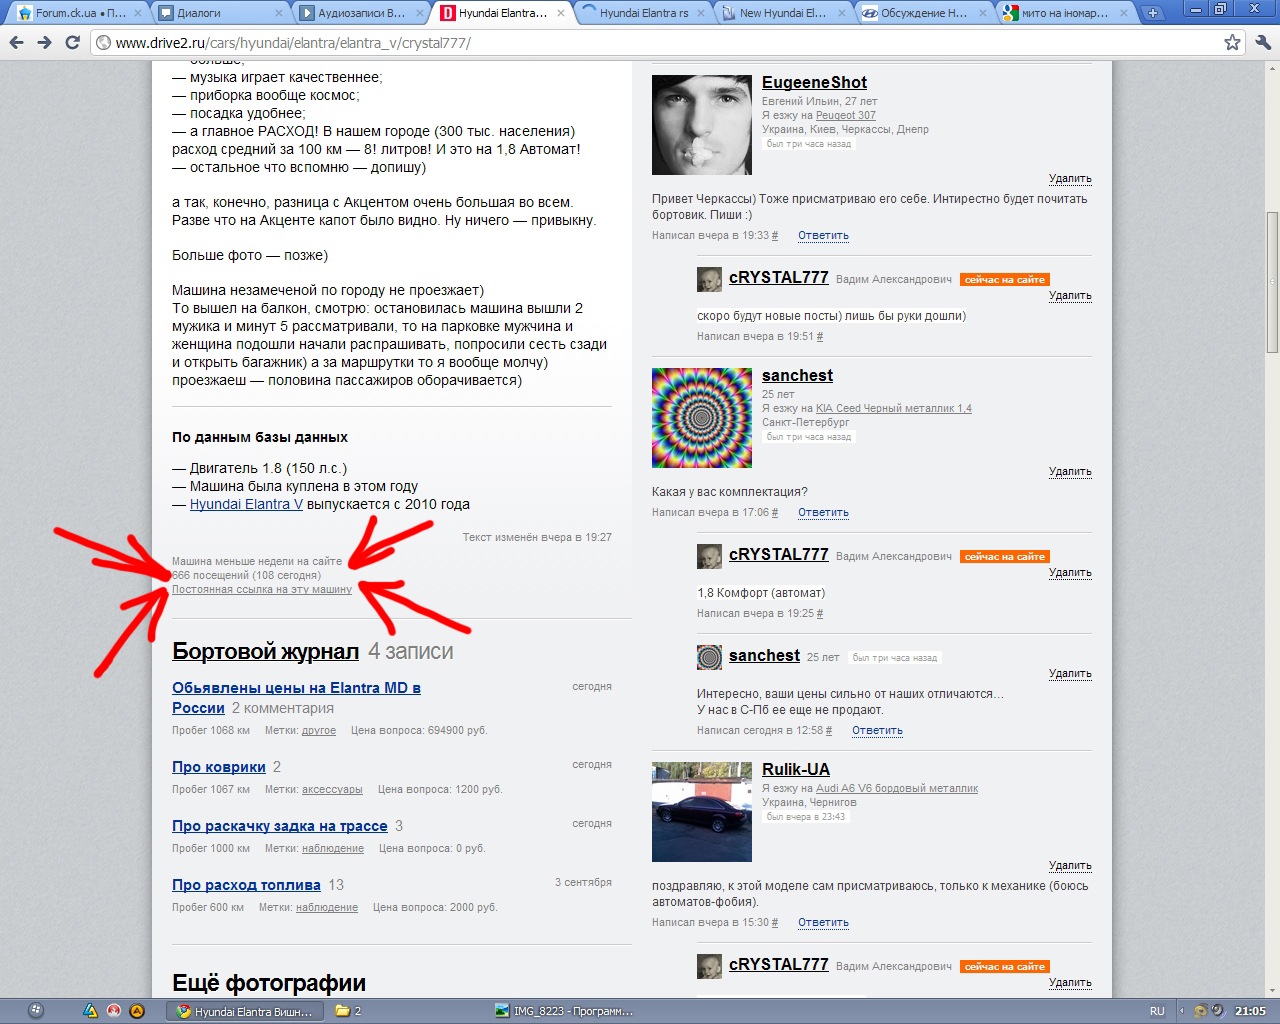The width and height of the screenshot is (1280, 1024).
Task: Delete sanchest's "Какая у вас комплектация?" comment
Action: point(1070,472)
